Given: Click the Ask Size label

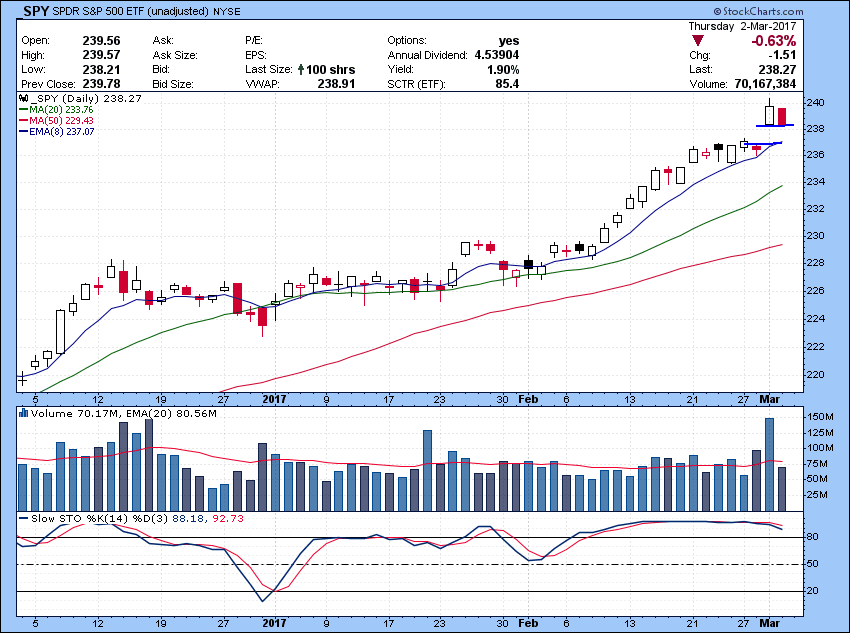Looking at the screenshot, I should pos(175,55).
